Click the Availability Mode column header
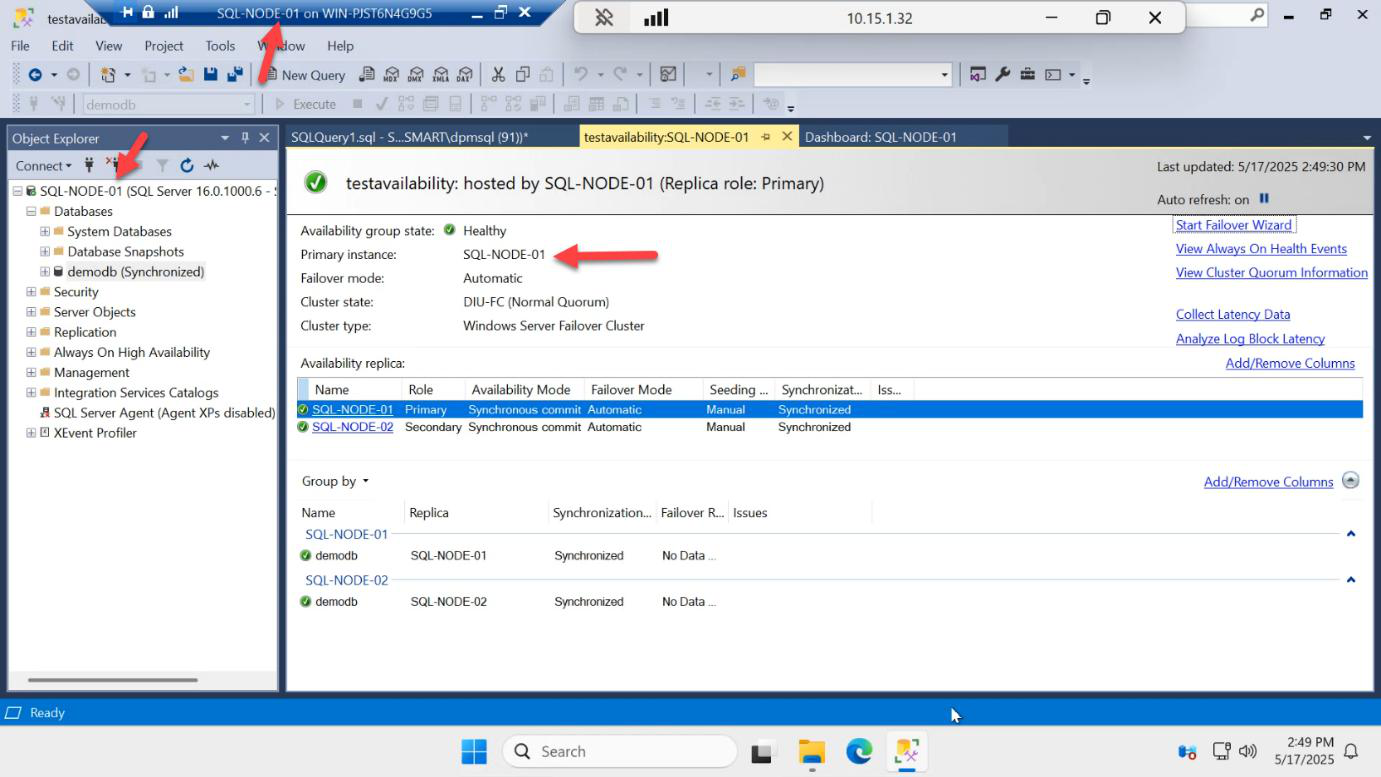This screenshot has height=777, width=1381. click(x=525, y=390)
